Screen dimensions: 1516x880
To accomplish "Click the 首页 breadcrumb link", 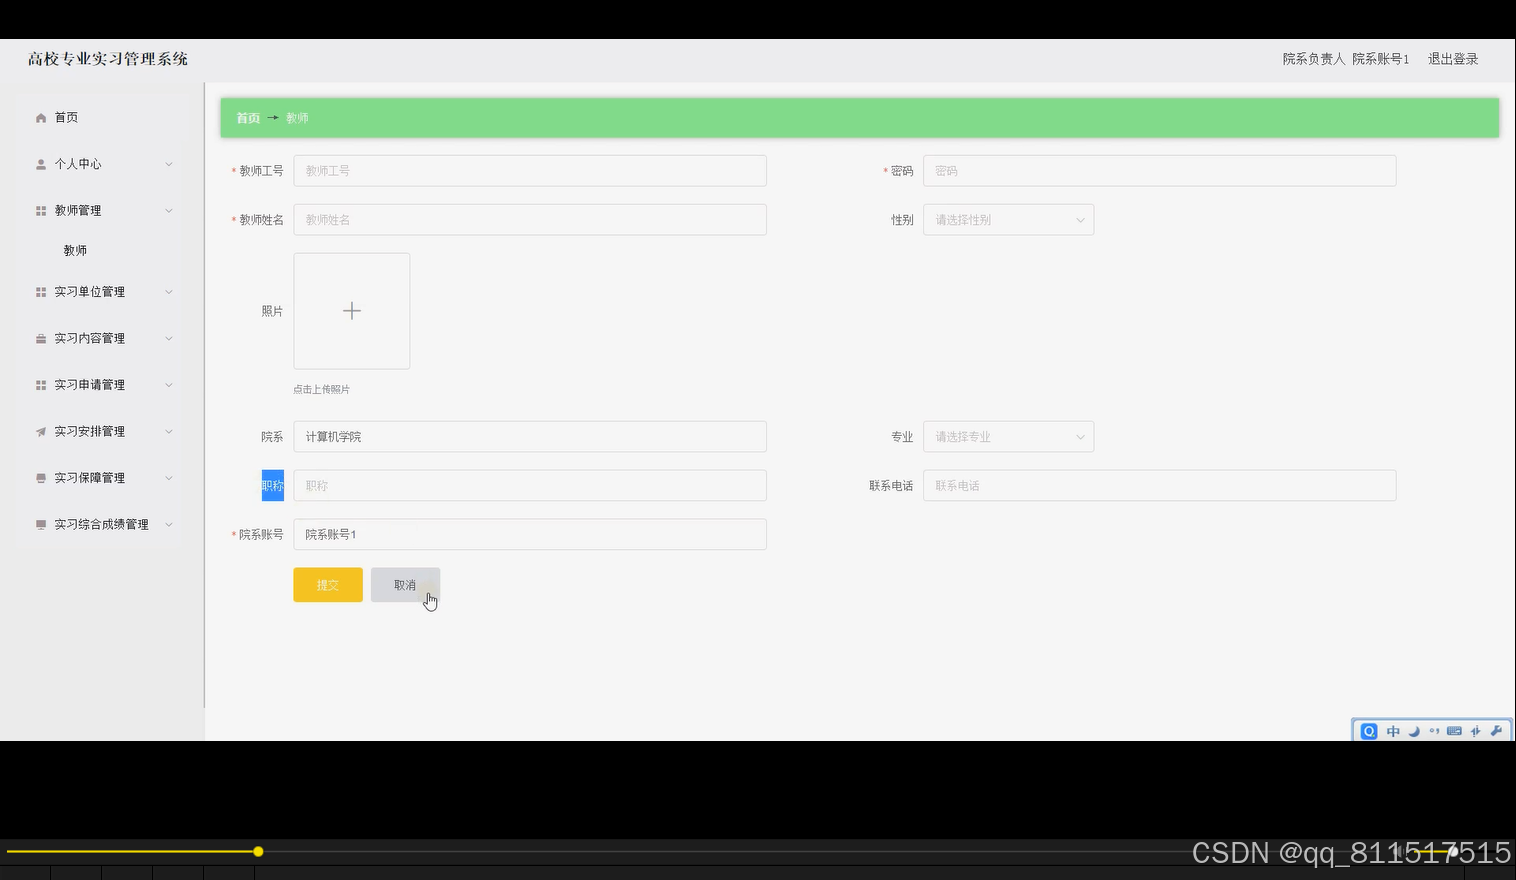I will tap(248, 118).
